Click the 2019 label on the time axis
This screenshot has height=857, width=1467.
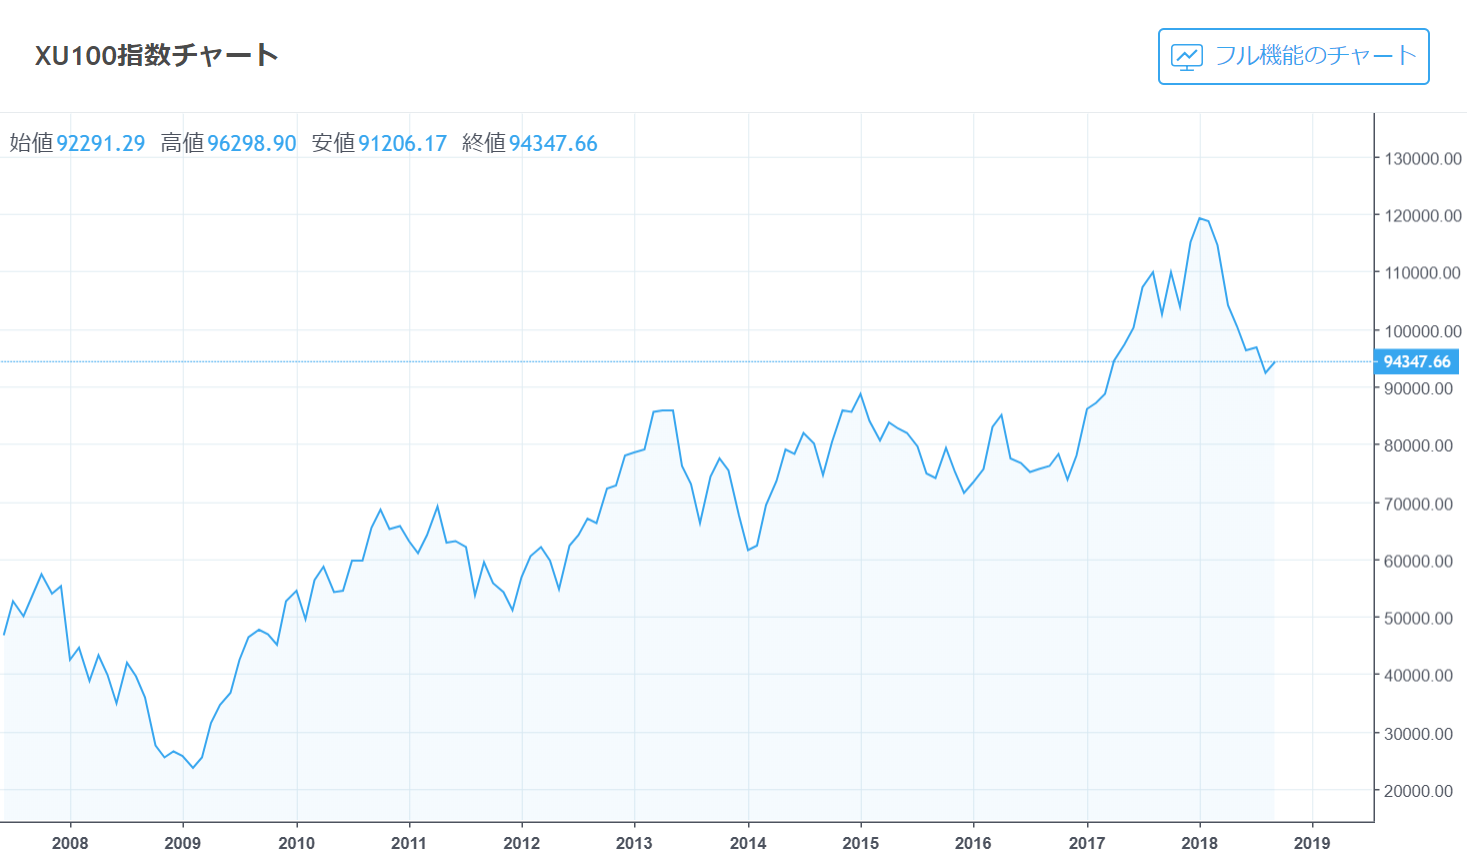click(x=1312, y=843)
